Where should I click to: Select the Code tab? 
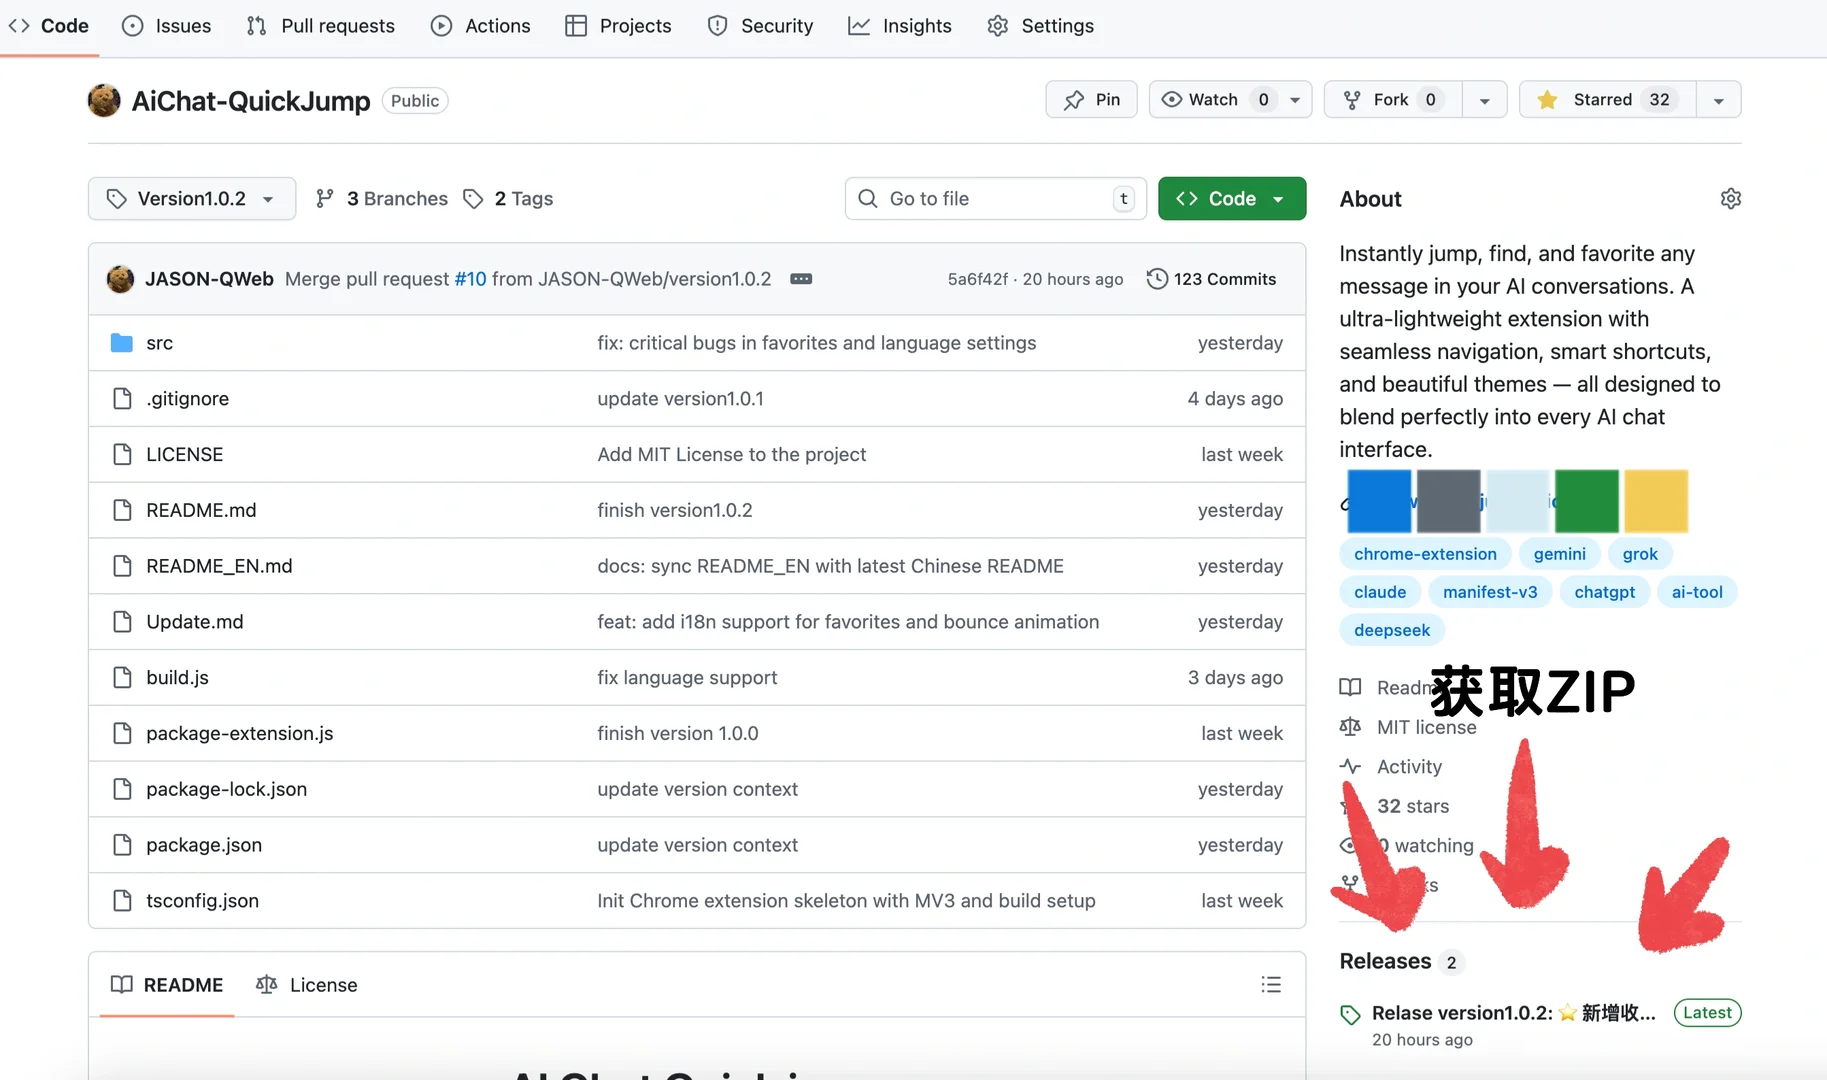tap(49, 26)
